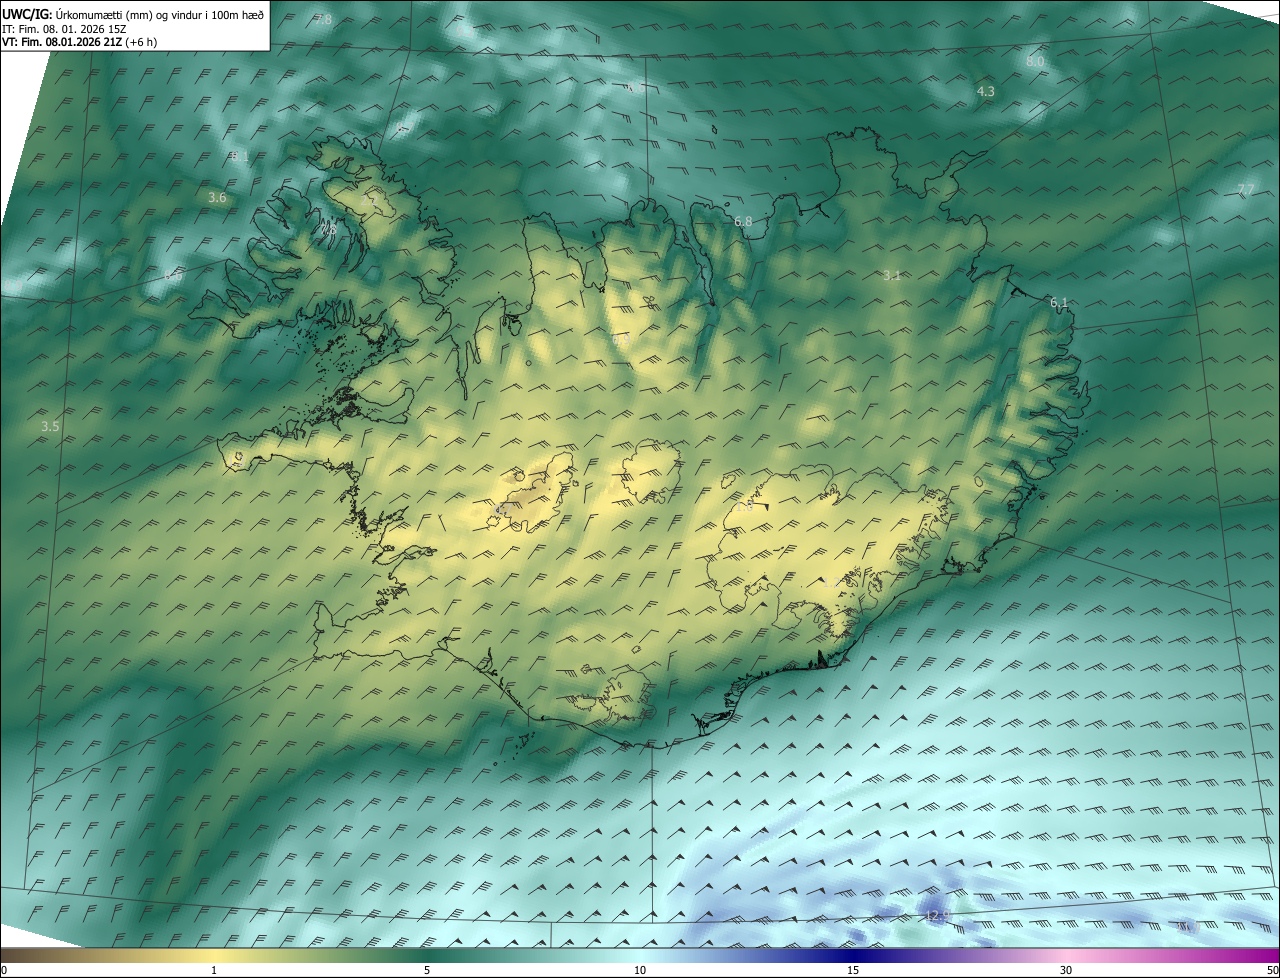Screen dimensions: 1280x978
Task: Click the 6.8 value label on the north coast
Action: 743,222
